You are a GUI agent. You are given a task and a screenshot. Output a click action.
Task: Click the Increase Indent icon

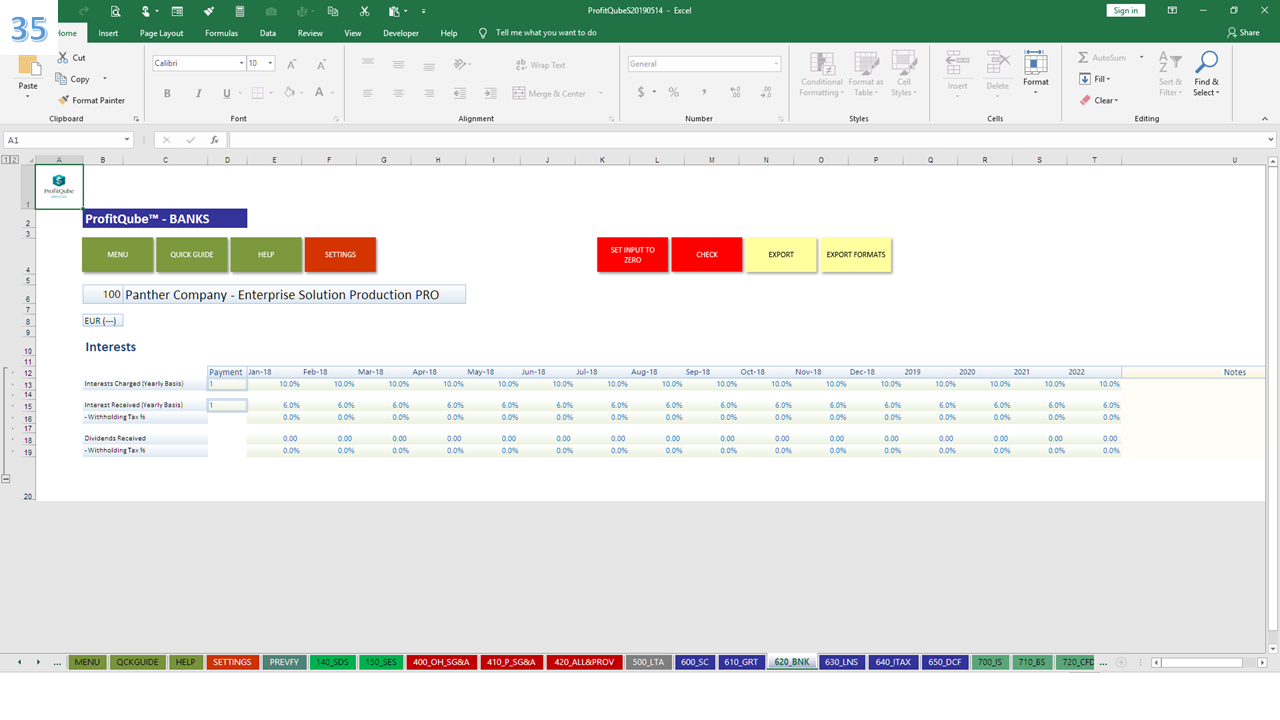tap(490, 93)
